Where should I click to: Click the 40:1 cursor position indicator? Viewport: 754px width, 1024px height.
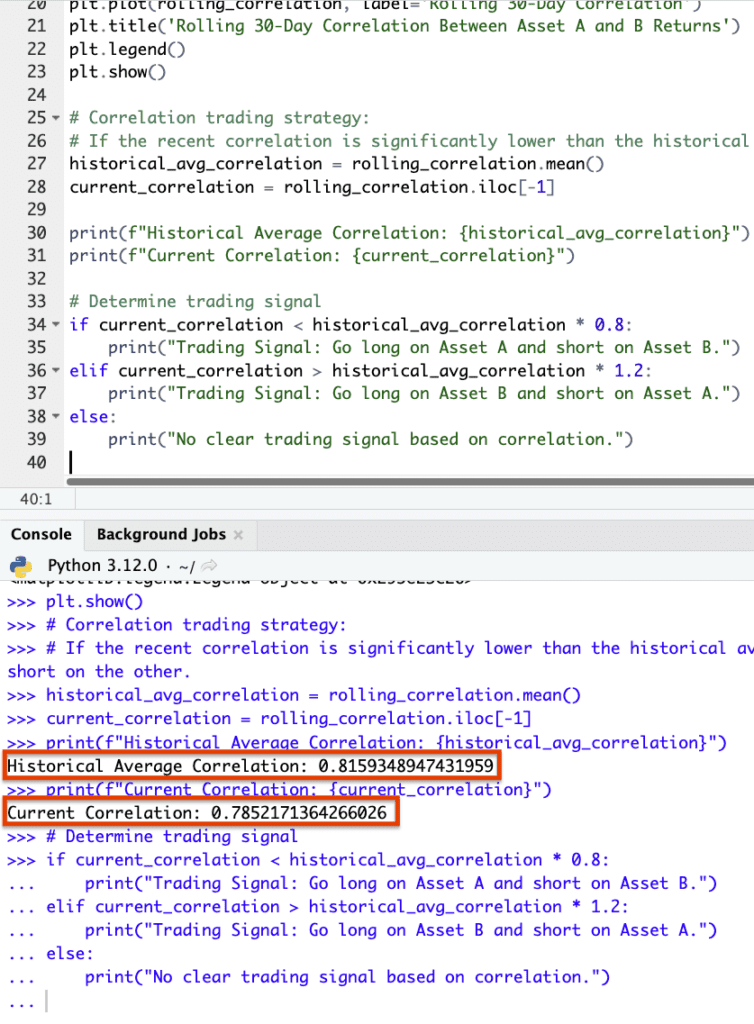[22, 496]
